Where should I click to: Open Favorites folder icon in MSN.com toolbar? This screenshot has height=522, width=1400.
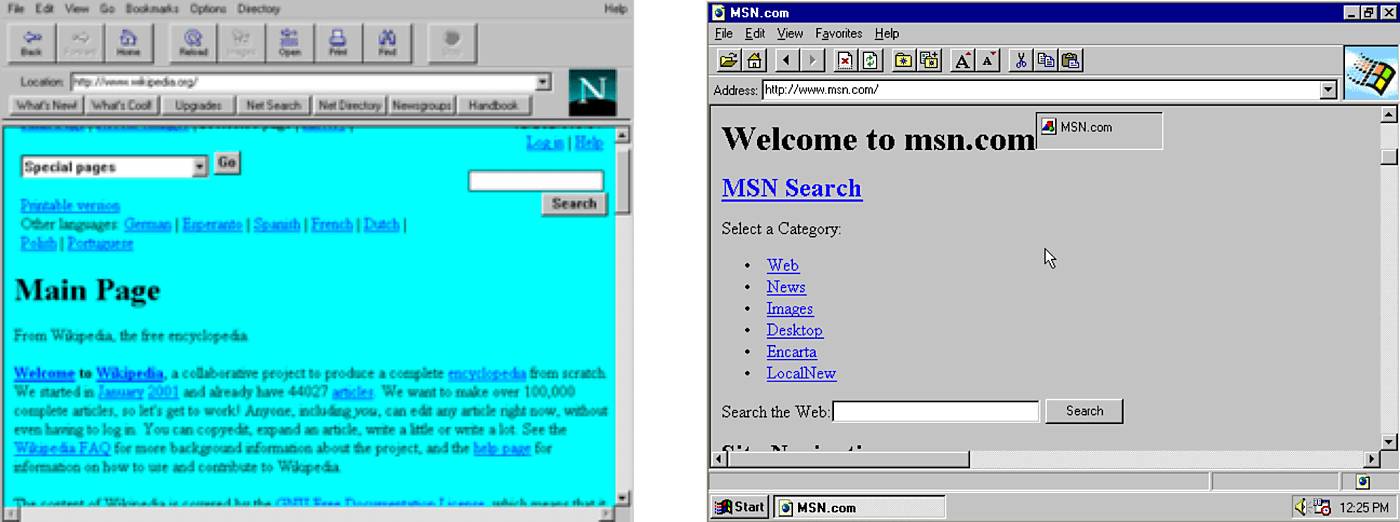pos(904,61)
